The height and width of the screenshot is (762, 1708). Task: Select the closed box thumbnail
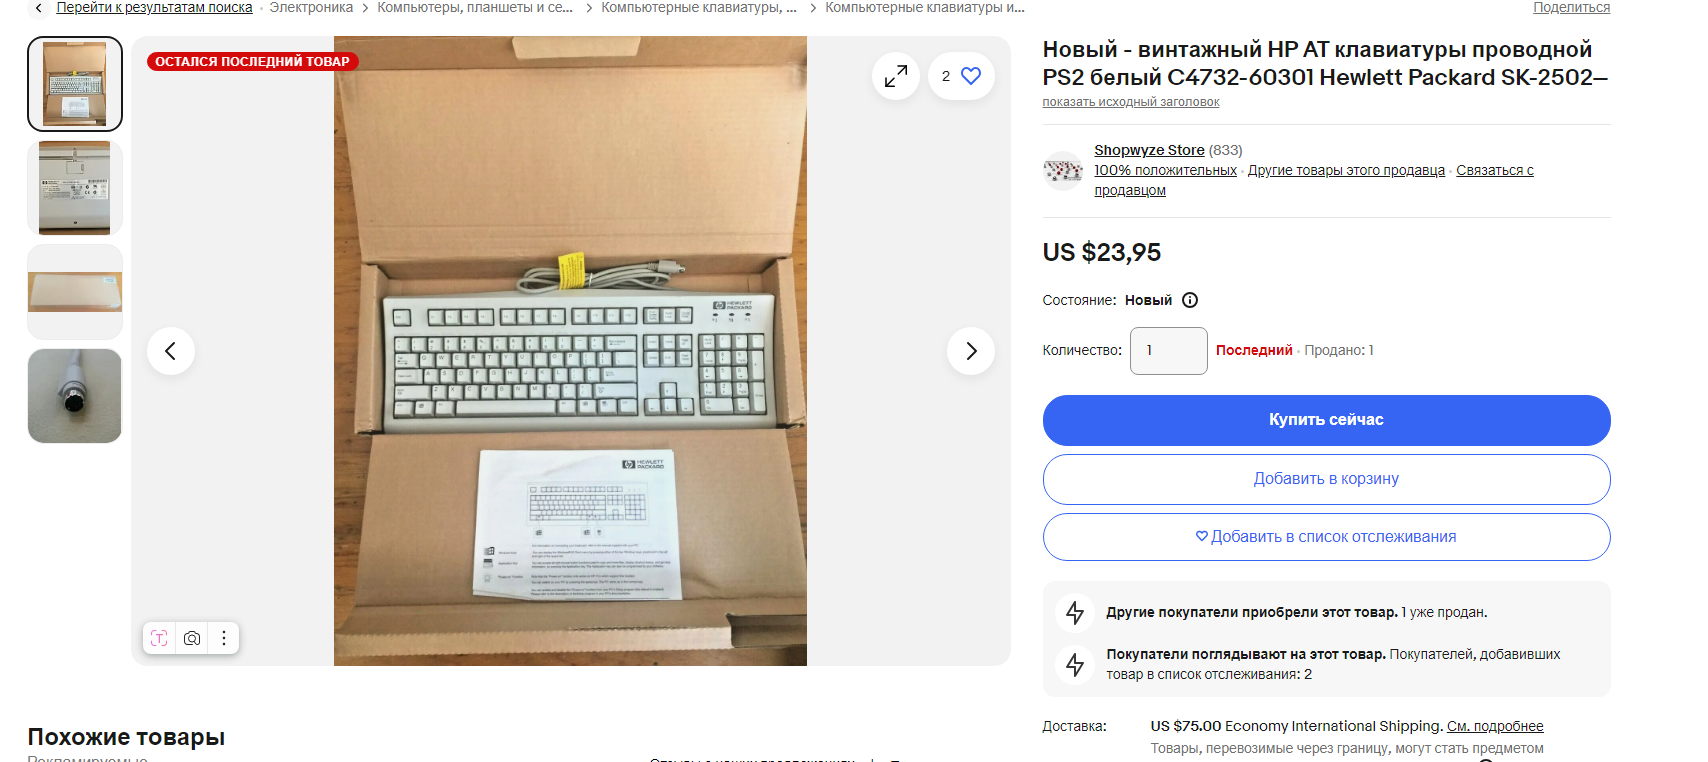click(x=75, y=292)
